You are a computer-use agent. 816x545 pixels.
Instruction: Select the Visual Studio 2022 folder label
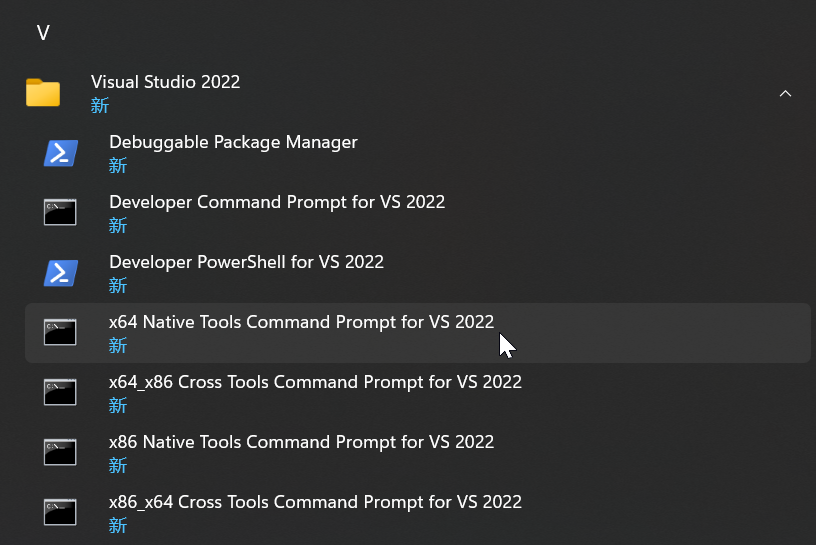[165, 82]
